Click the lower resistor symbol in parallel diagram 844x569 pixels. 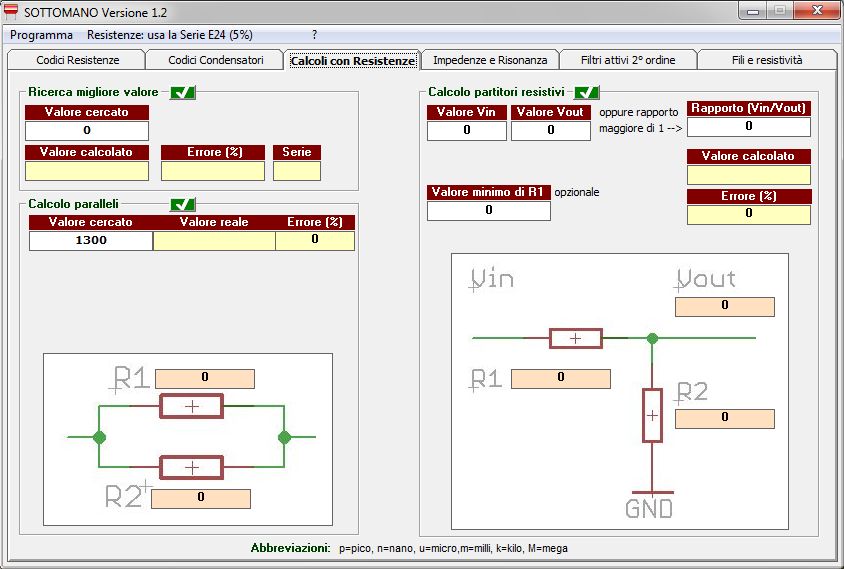pyautogui.click(x=192, y=467)
